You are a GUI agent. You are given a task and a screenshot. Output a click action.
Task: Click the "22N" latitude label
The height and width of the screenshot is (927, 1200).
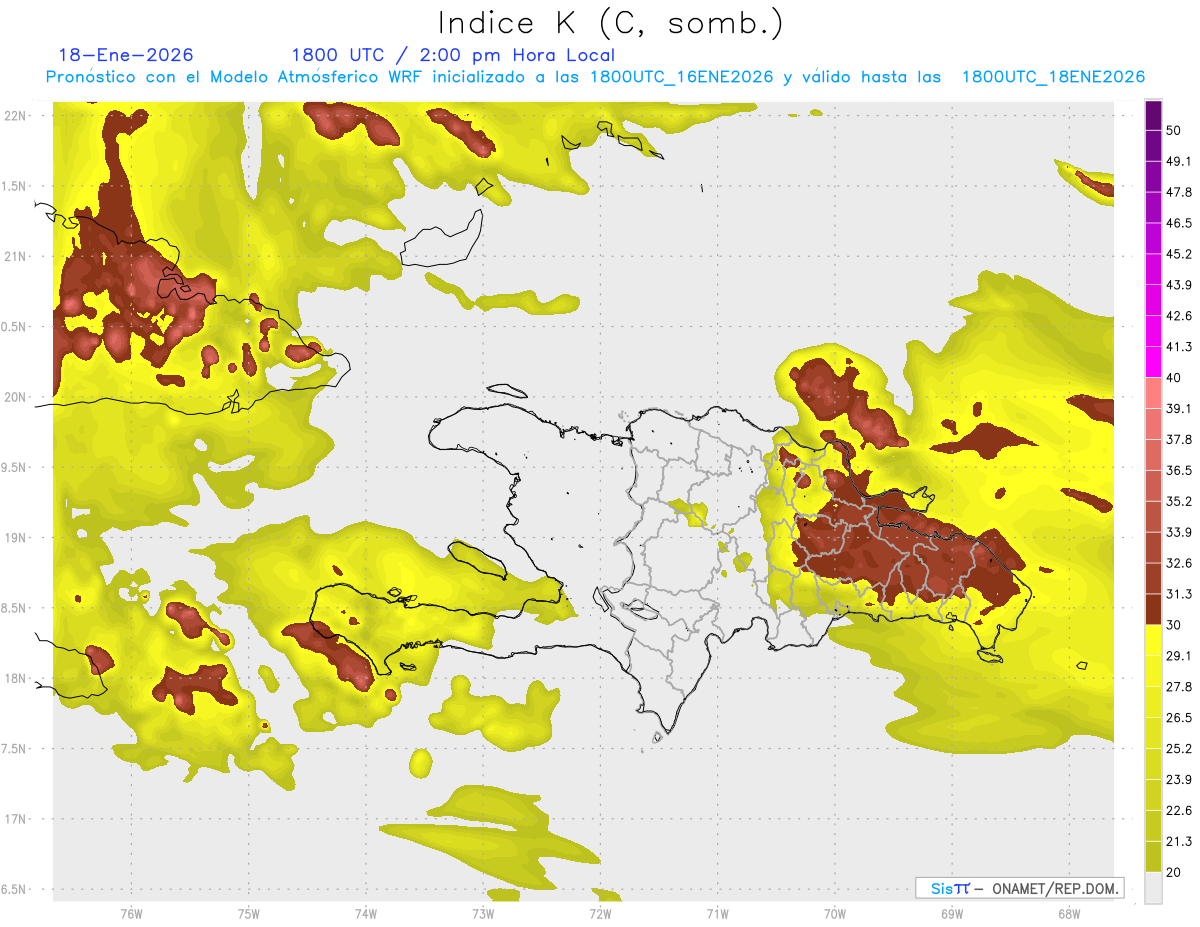16,116
